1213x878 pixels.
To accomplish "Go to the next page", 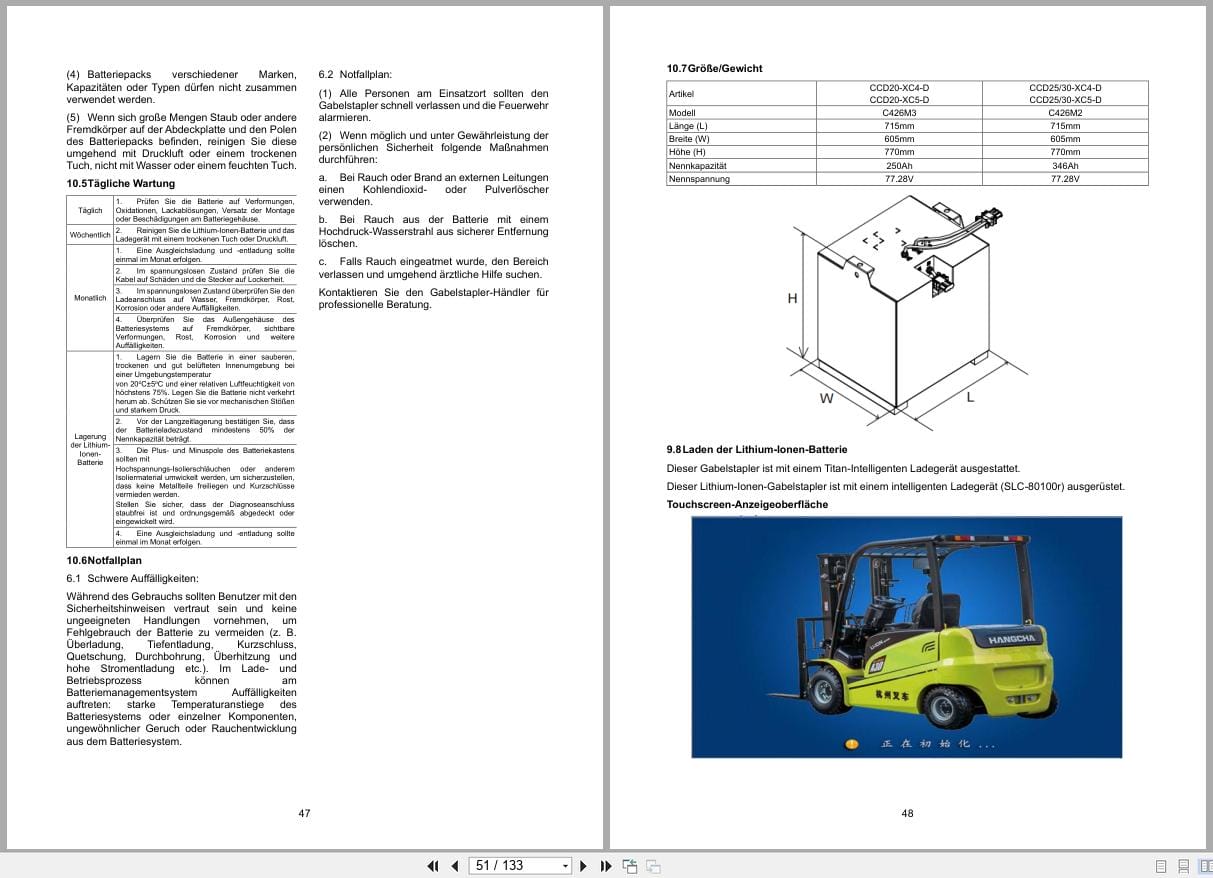I will (584, 866).
